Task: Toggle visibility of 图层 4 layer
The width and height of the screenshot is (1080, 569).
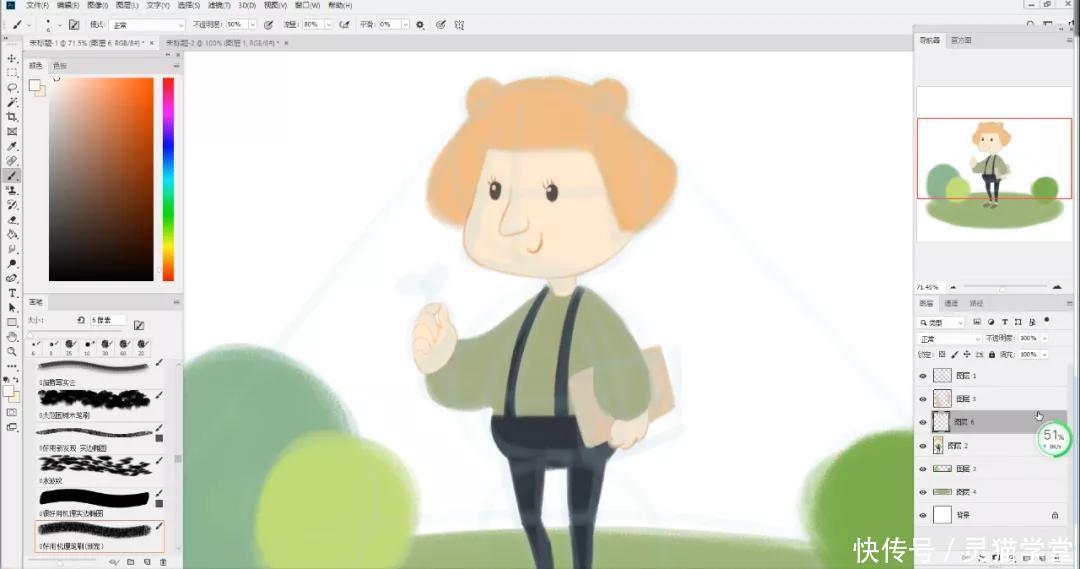Action: pyautogui.click(x=923, y=492)
